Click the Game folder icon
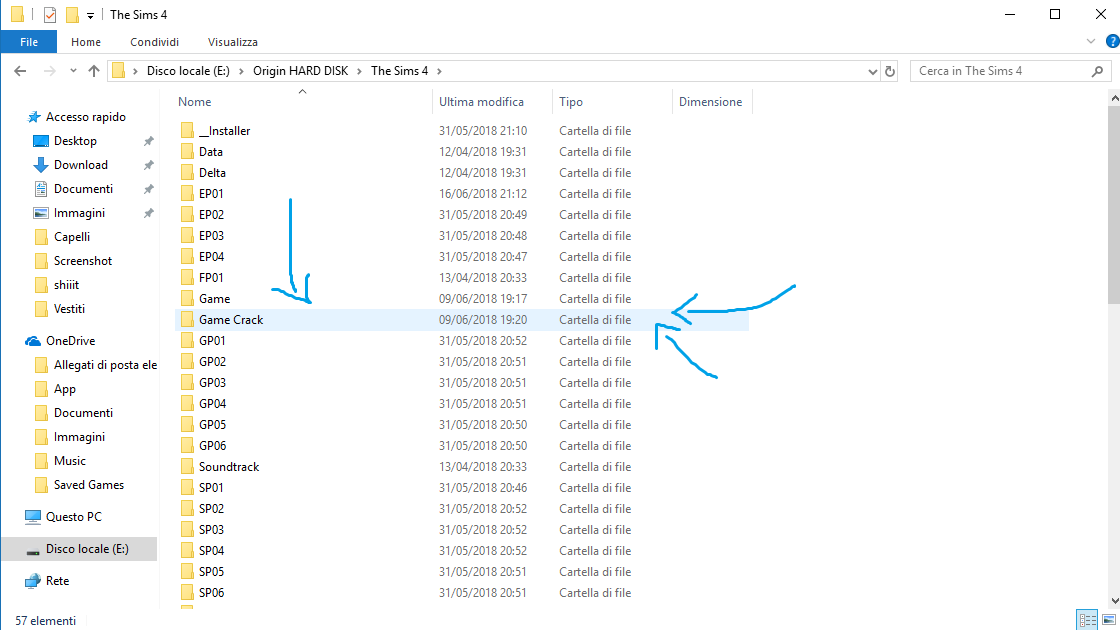 click(x=187, y=299)
